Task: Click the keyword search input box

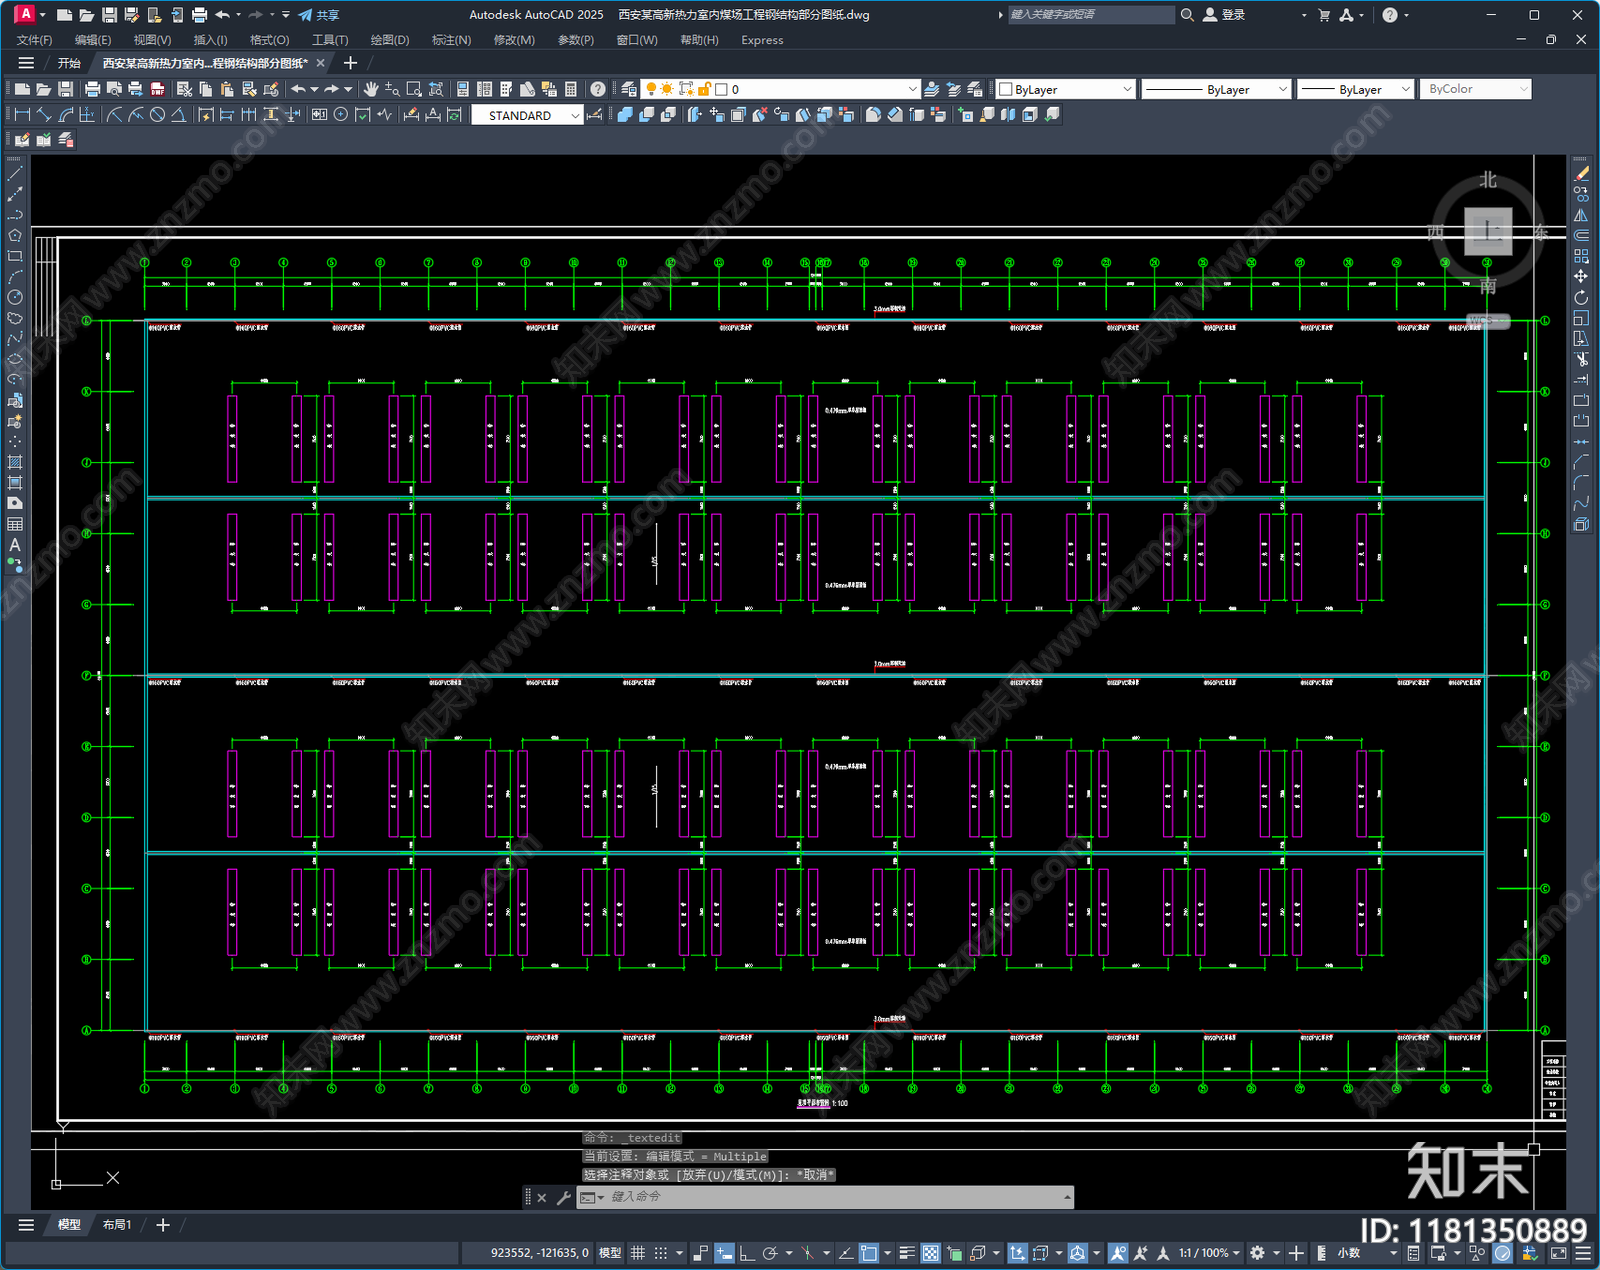Action: click(x=1090, y=15)
